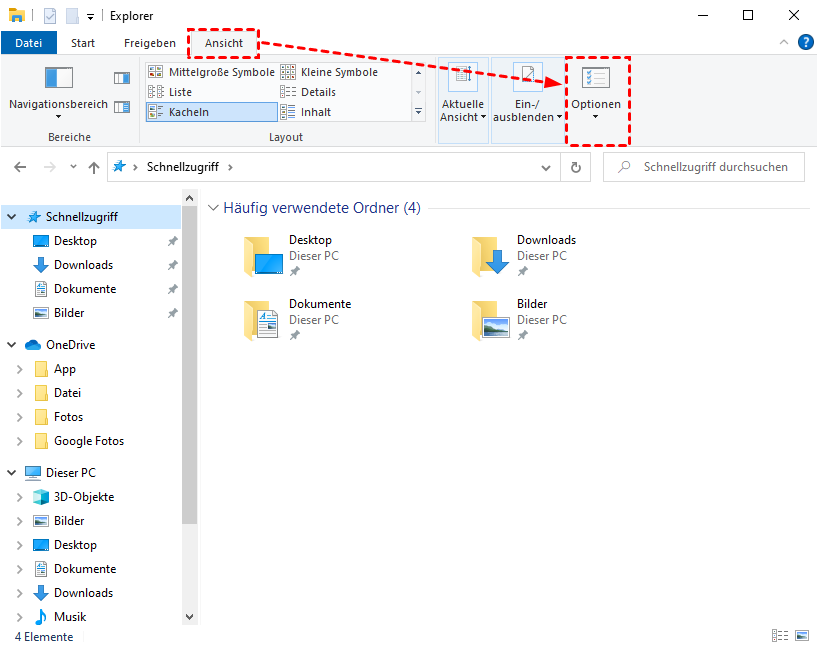Image resolution: width=818 pixels, height=649 pixels.
Task: Choose the Details layout
Action: (308, 92)
